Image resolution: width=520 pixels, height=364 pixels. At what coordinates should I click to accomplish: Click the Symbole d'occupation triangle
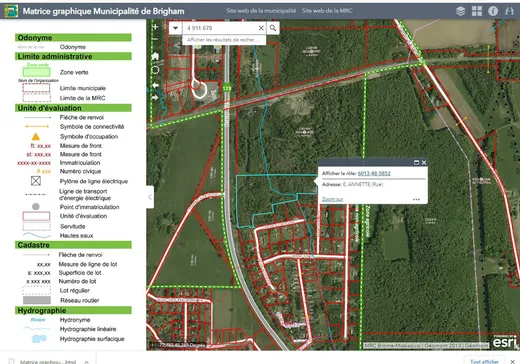coord(36,136)
